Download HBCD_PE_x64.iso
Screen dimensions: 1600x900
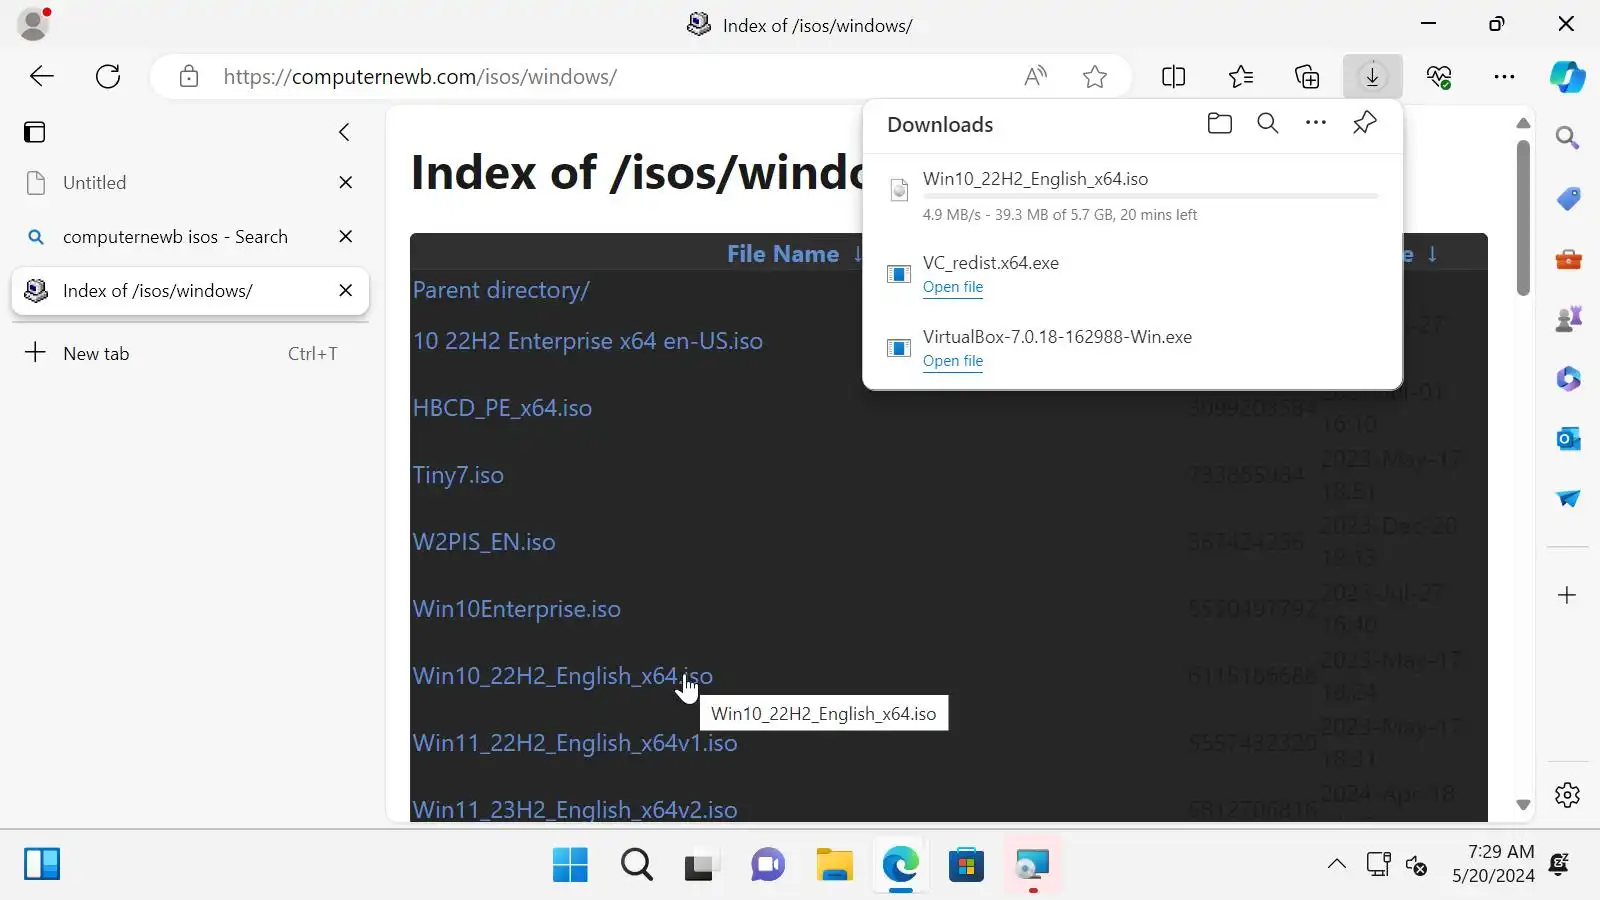click(x=502, y=408)
